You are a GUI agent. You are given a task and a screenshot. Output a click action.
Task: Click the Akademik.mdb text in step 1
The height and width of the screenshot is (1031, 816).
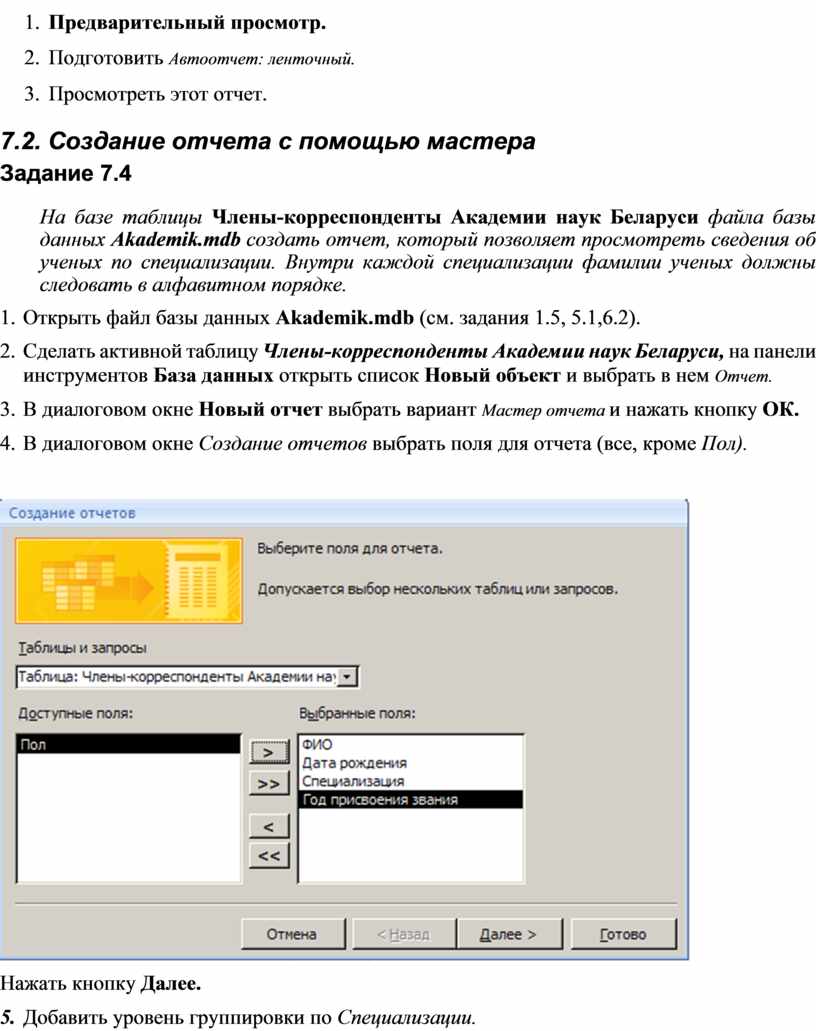(345, 318)
